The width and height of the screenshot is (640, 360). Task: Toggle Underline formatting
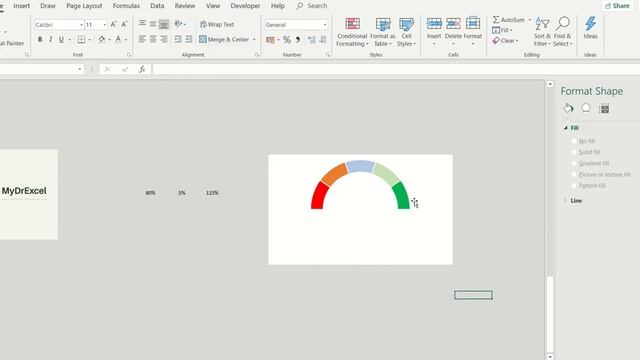pos(61,40)
